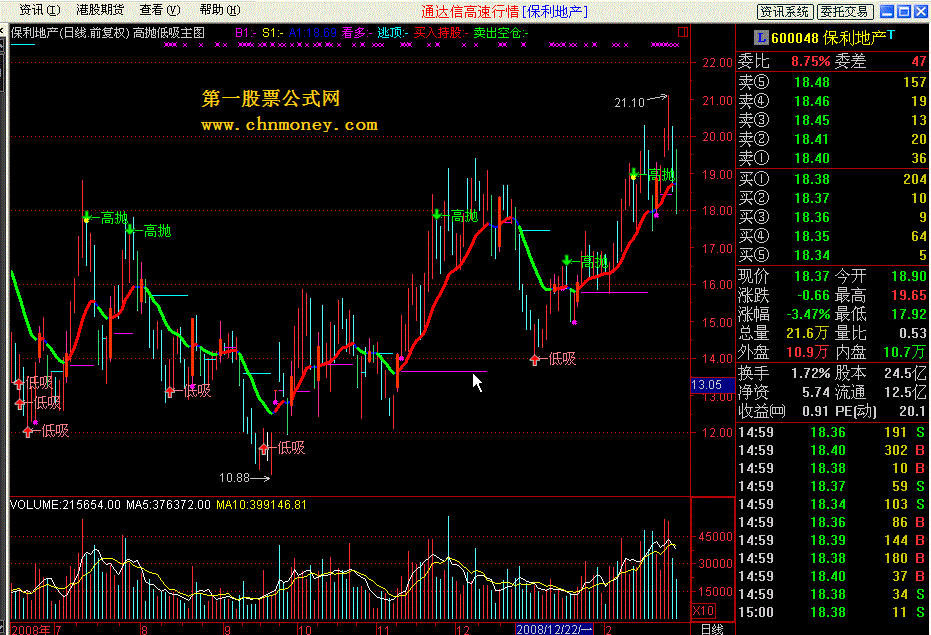The height and width of the screenshot is (635, 931).
Task: Select the 买⑤ row at 18.34
Action: [832, 255]
